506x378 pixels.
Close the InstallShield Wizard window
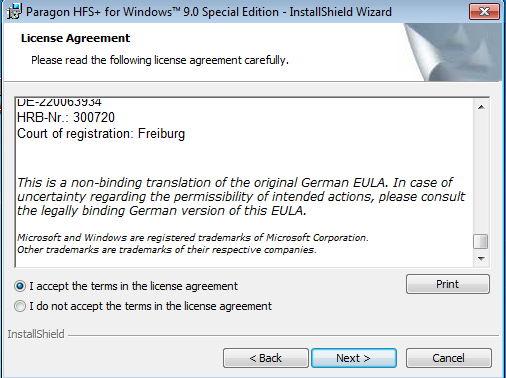484,12
